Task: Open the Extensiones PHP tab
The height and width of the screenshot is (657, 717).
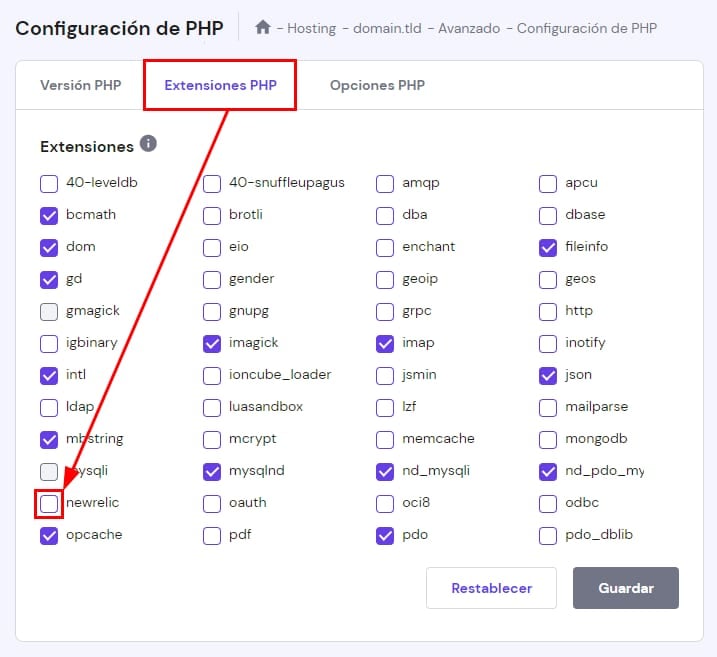Action: (221, 85)
